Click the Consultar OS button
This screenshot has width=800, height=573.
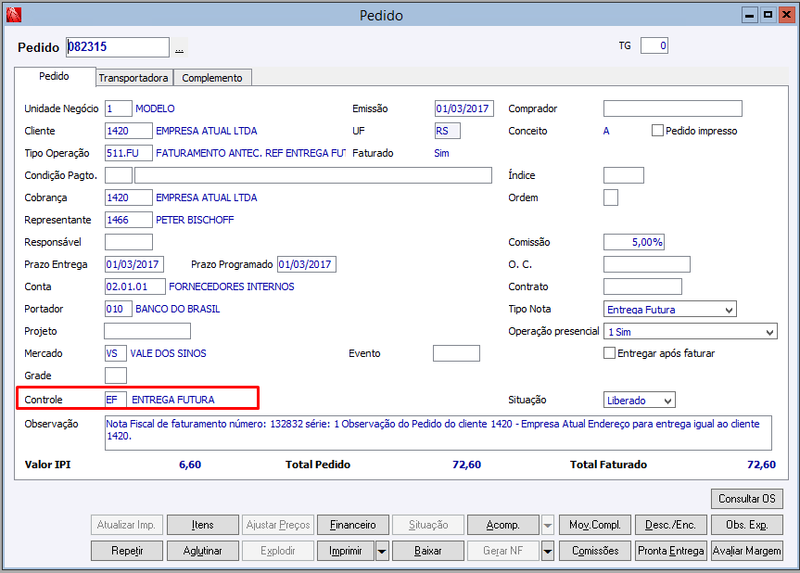(746, 499)
